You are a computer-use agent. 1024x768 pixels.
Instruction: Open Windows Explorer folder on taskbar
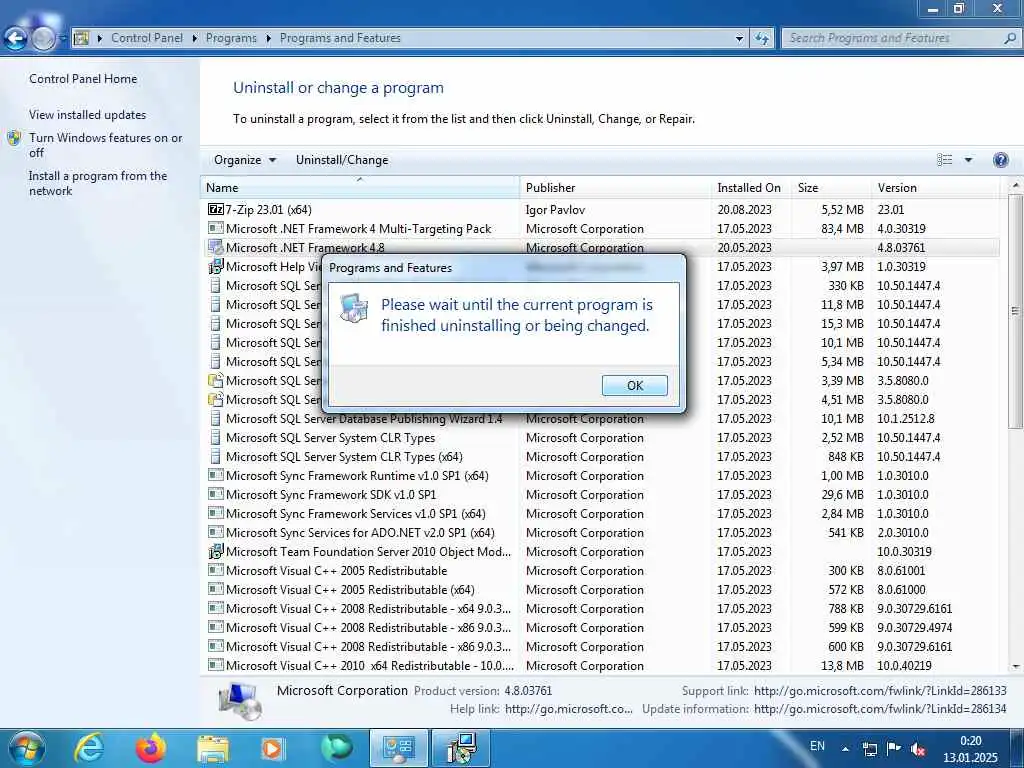(213, 749)
